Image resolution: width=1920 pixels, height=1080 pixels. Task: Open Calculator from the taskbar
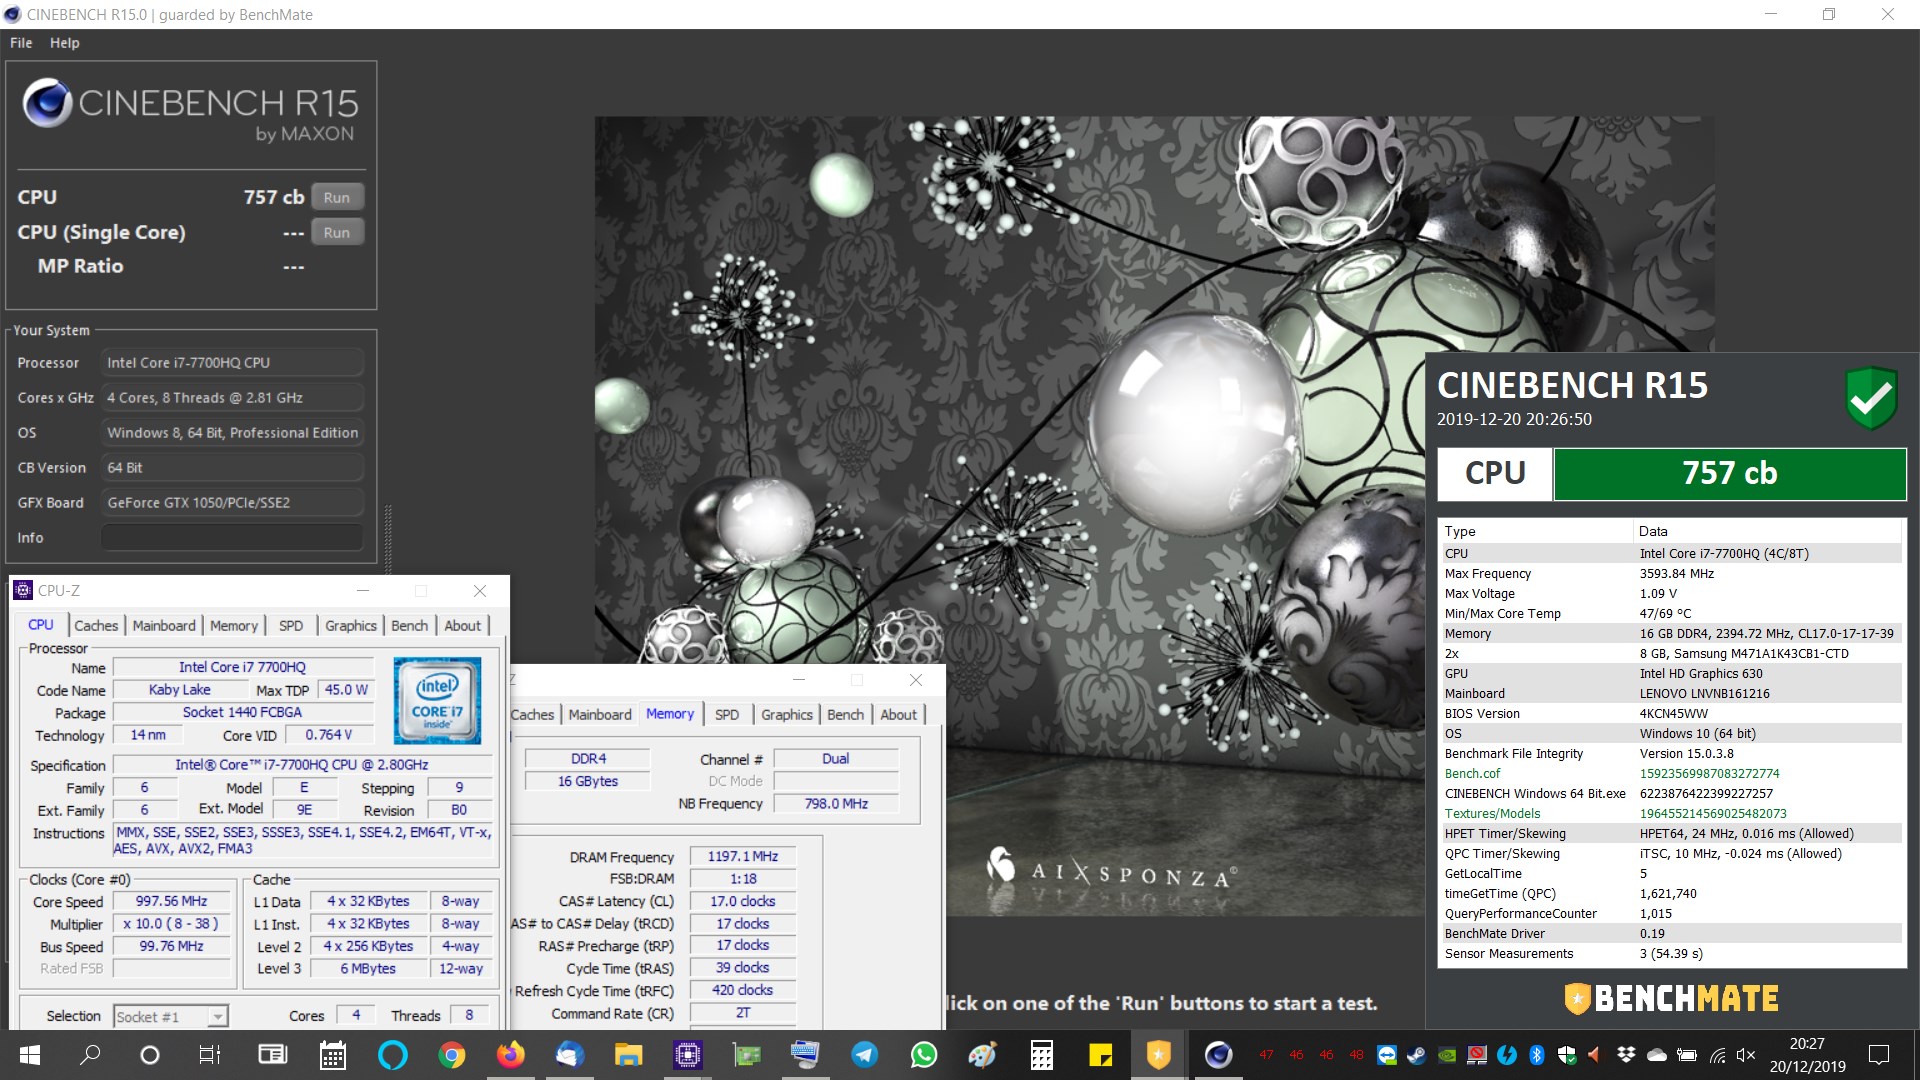pyautogui.click(x=1042, y=1055)
